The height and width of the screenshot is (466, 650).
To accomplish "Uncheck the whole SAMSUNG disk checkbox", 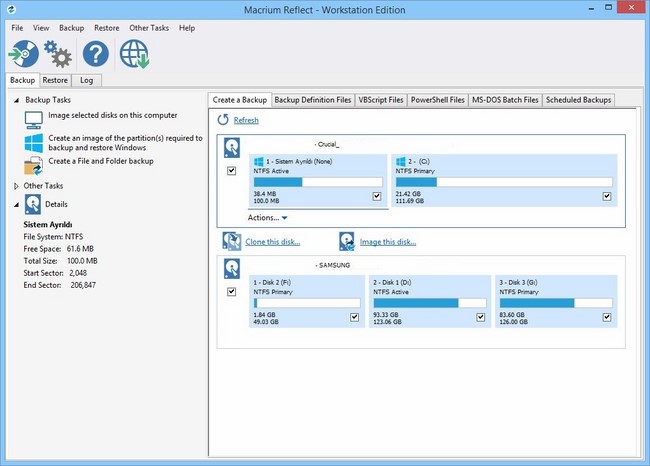I will (232, 292).
